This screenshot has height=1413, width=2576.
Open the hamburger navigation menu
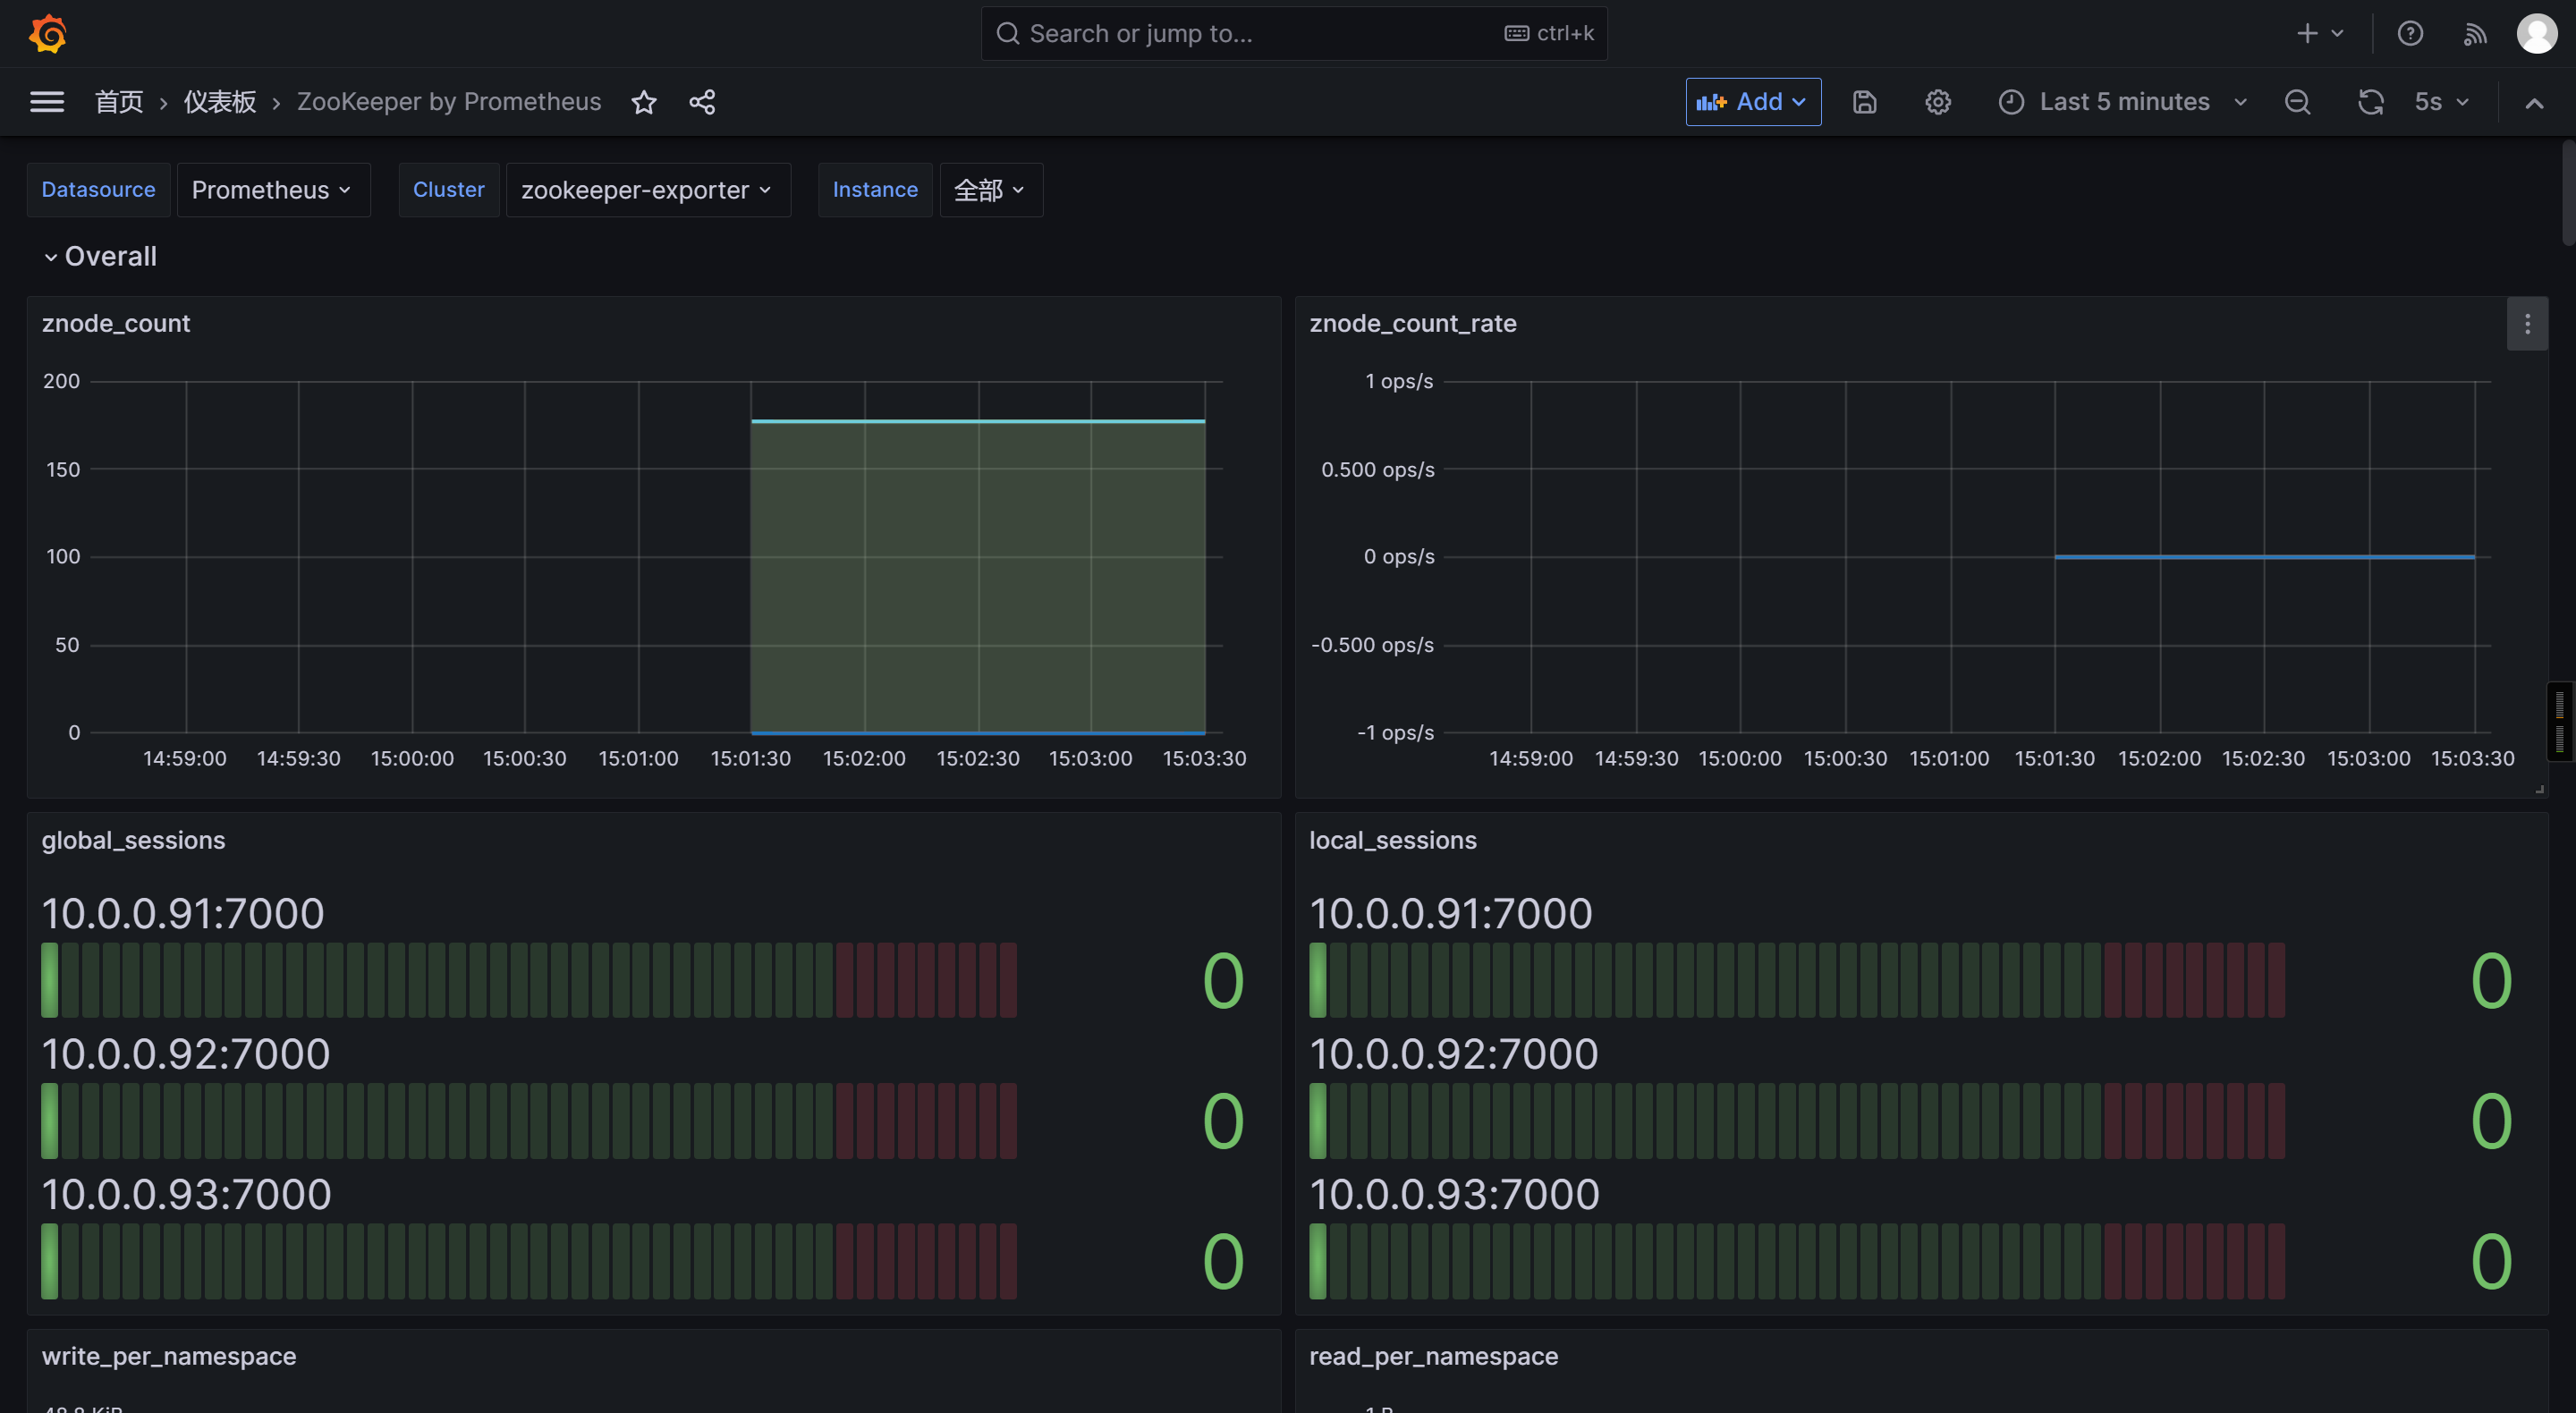(x=47, y=102)
